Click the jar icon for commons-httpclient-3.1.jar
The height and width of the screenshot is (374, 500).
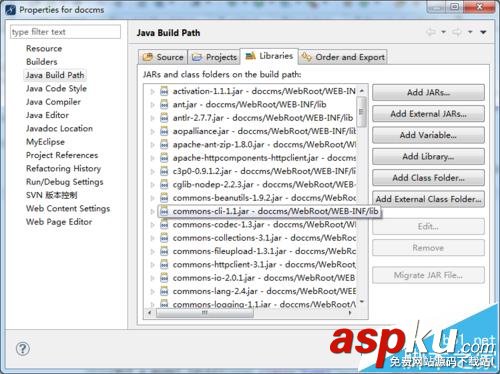click(164, 264)
